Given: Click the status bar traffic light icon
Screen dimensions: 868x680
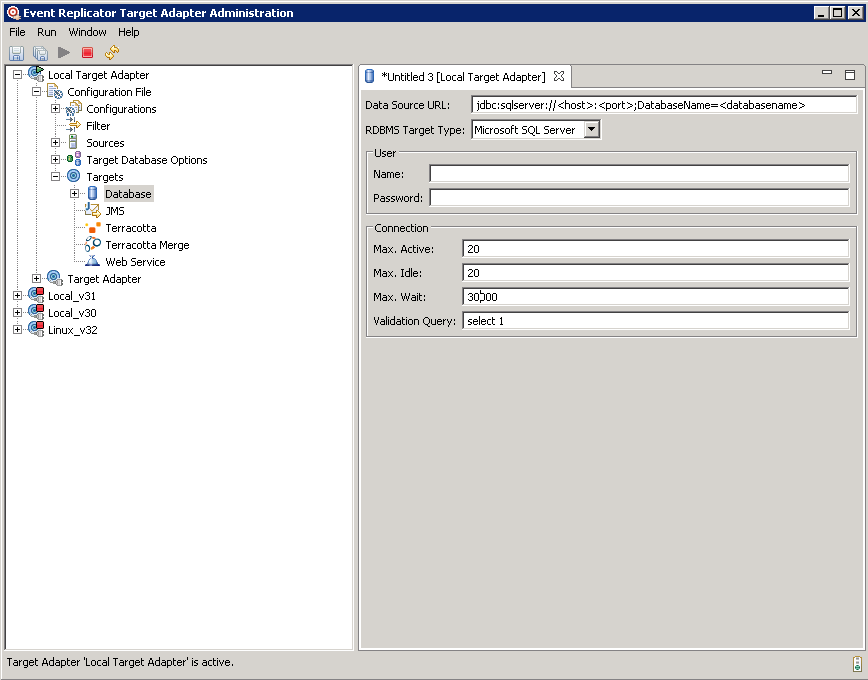Looking at the screenshot, I should click(x=856, y=663).
